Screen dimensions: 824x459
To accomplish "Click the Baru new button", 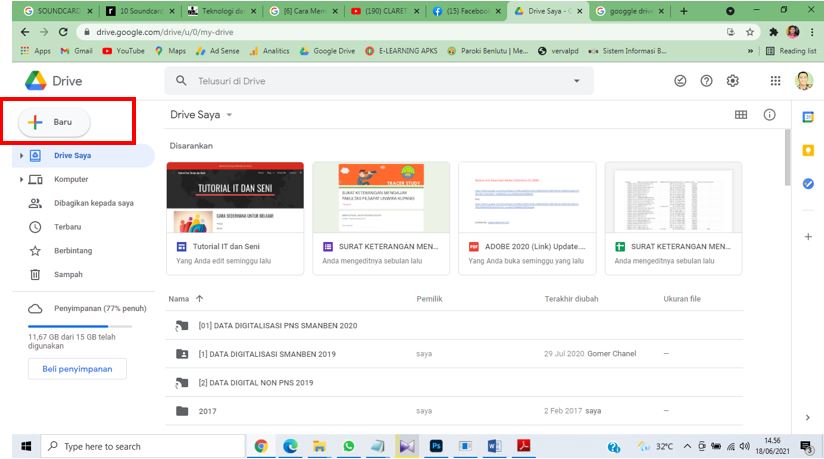I will click(x=55, y=122).
